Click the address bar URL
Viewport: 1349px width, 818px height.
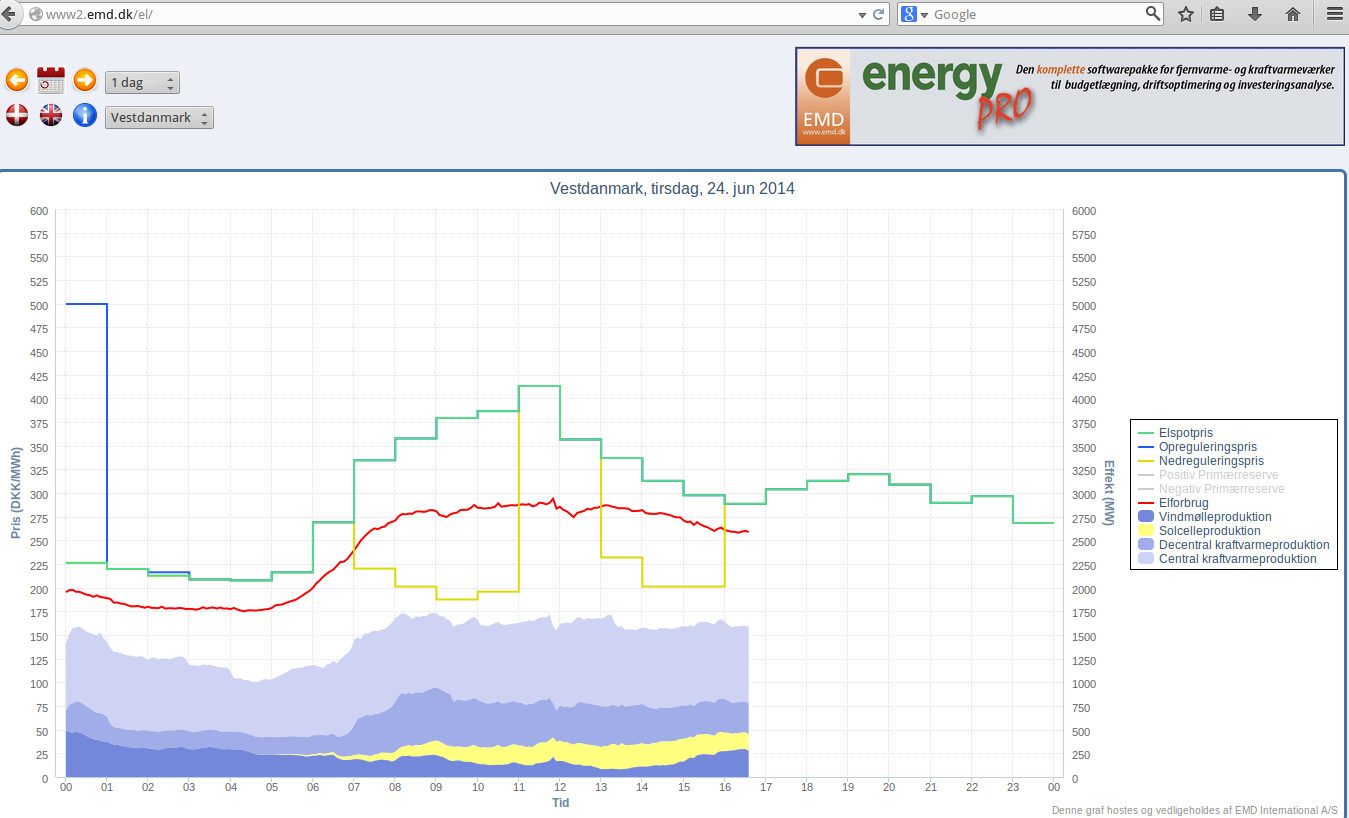tap(99, 14)
